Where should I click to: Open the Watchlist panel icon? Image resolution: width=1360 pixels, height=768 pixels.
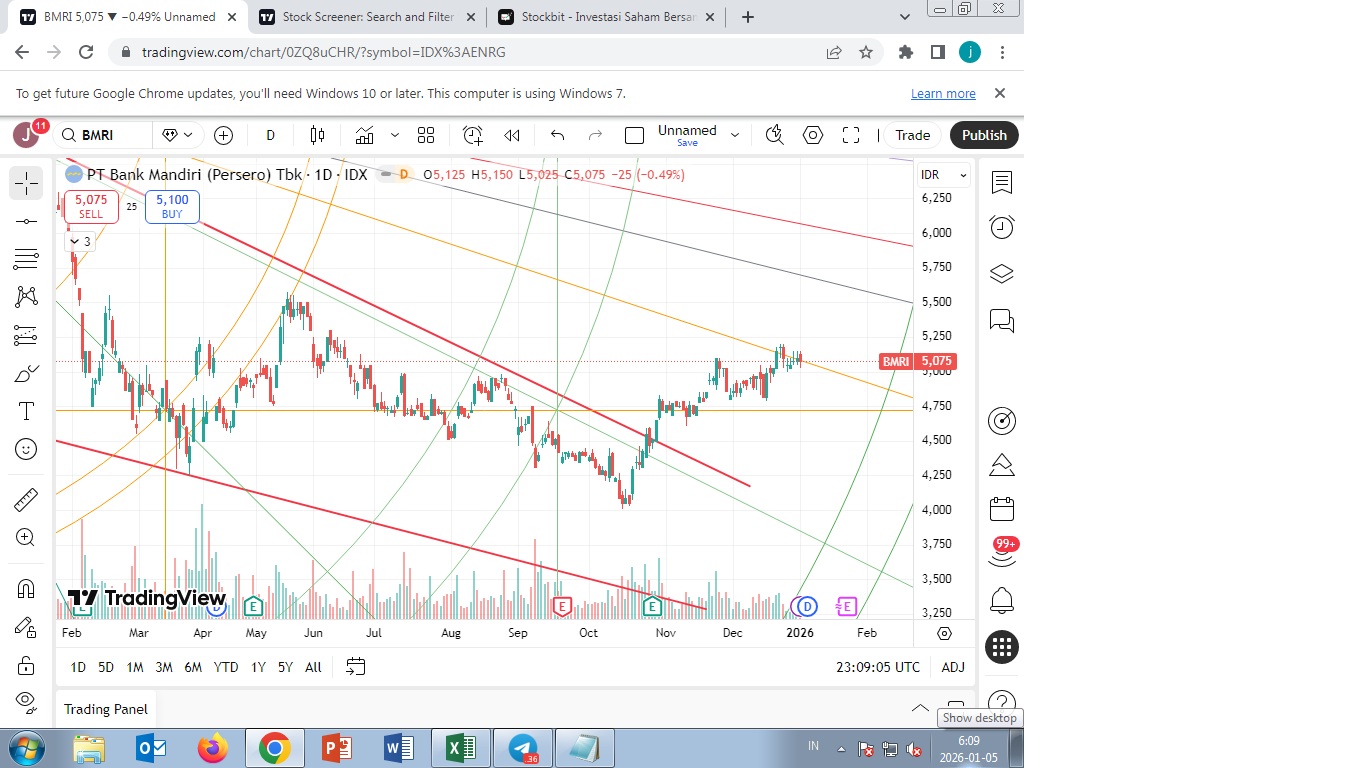tap(1001, 182)
